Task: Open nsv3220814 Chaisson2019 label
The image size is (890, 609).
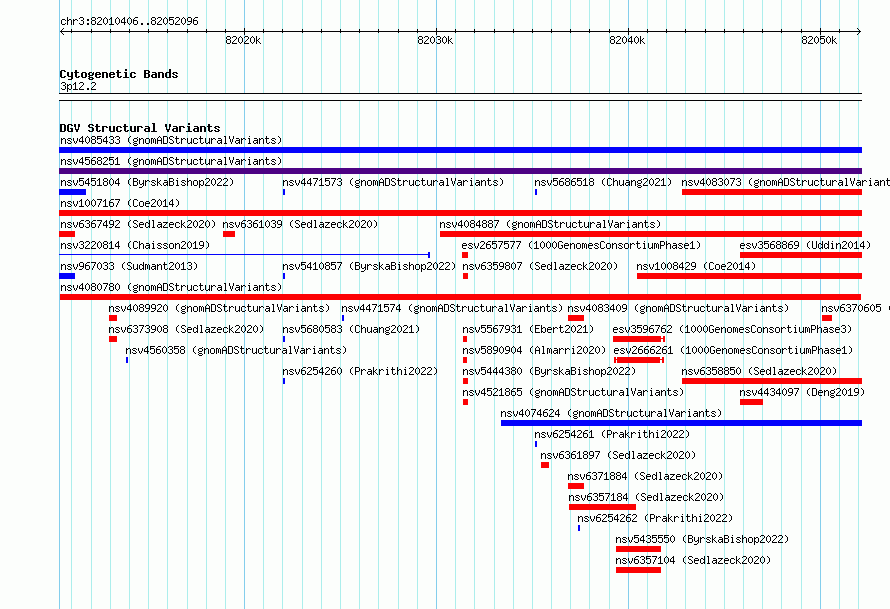Action: (x=135, y=245)
